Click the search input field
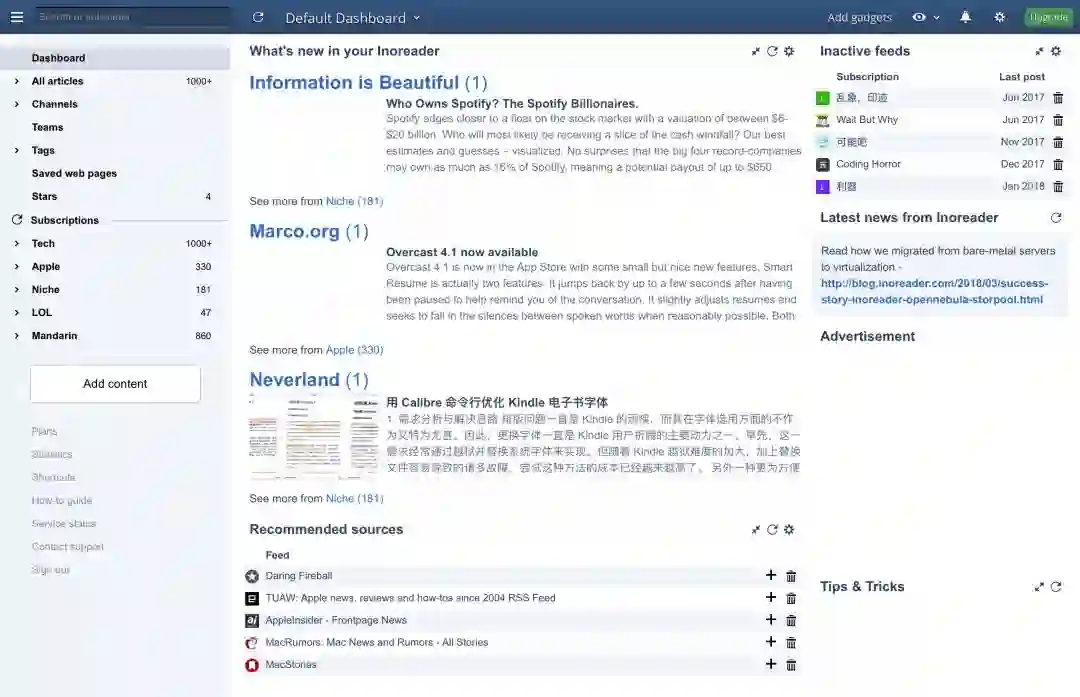Viewport: 1080px width, 697px height. (x=133, y=17)
